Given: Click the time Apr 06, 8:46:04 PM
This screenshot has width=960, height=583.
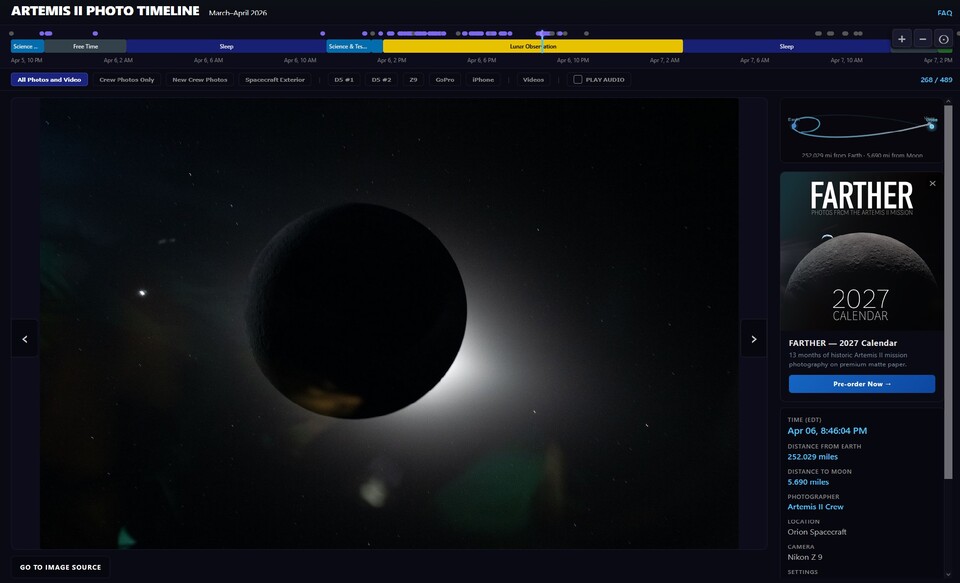Looking at the screenshot, I should tap(827, 431).
